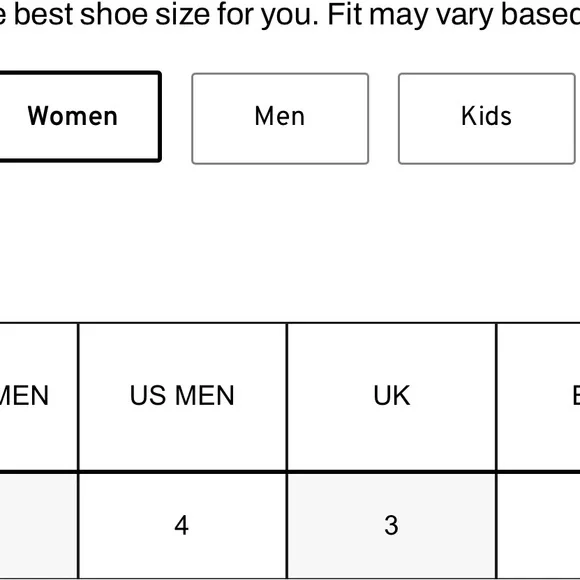
Task: Click the US MEN column header
Action: tap(182, 397)
